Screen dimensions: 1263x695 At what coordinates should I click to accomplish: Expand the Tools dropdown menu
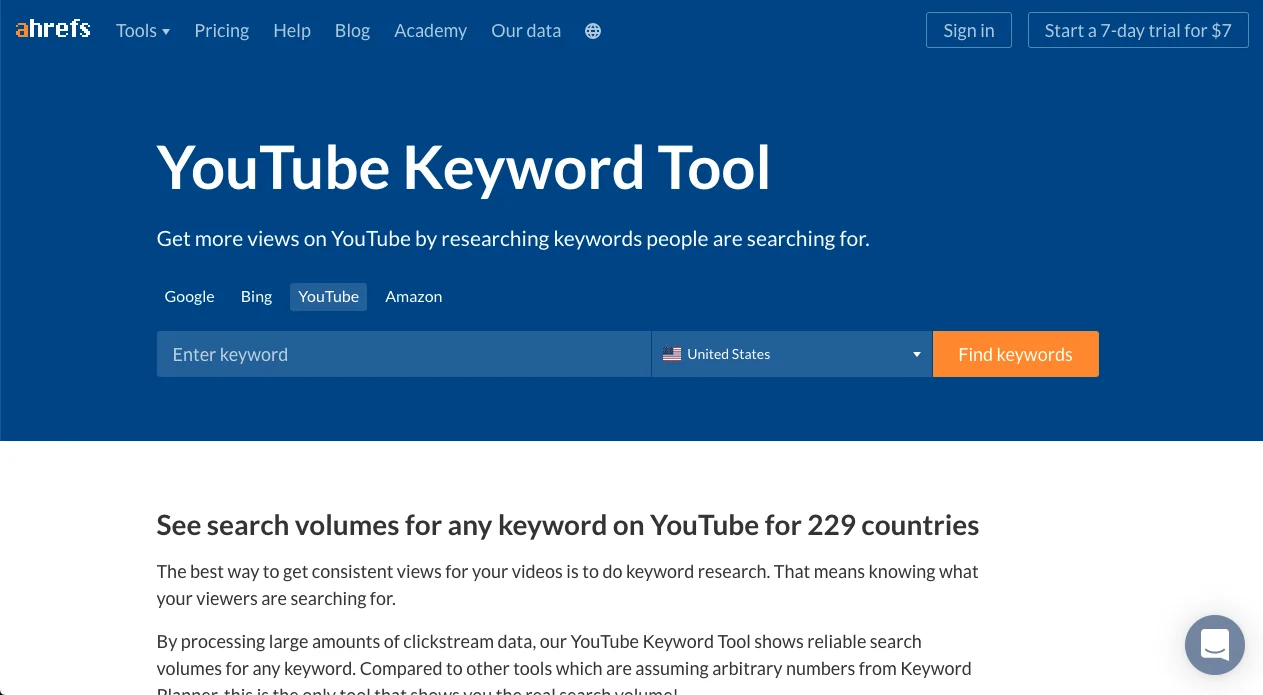point(143,31)
